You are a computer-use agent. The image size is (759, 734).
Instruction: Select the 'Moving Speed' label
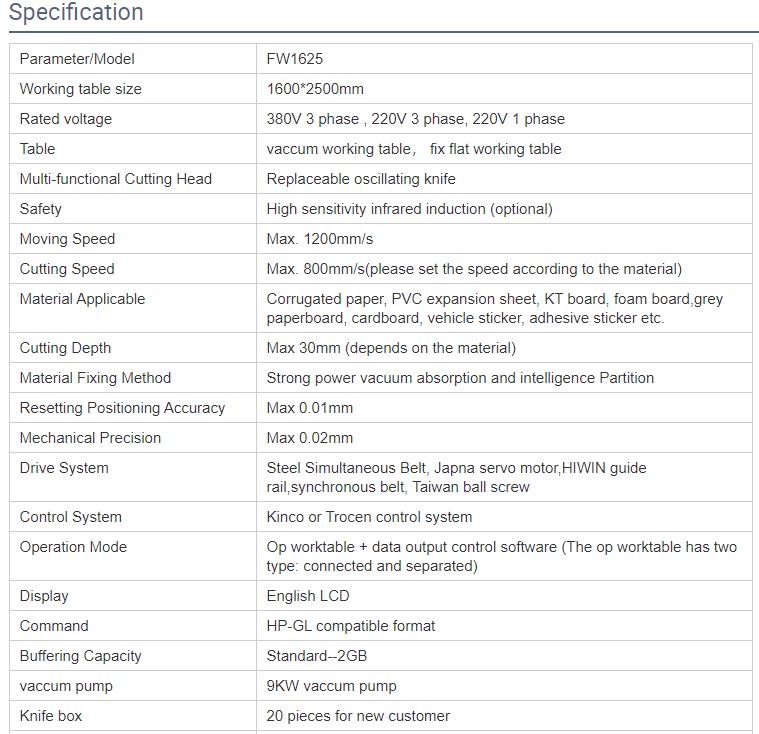coord(67,239)
